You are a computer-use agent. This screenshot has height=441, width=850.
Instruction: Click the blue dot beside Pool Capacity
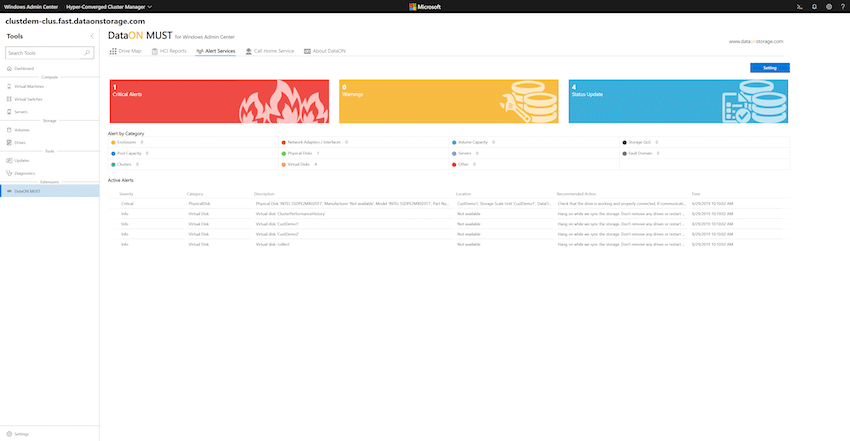pyautogui.click(x=113, y=153)
